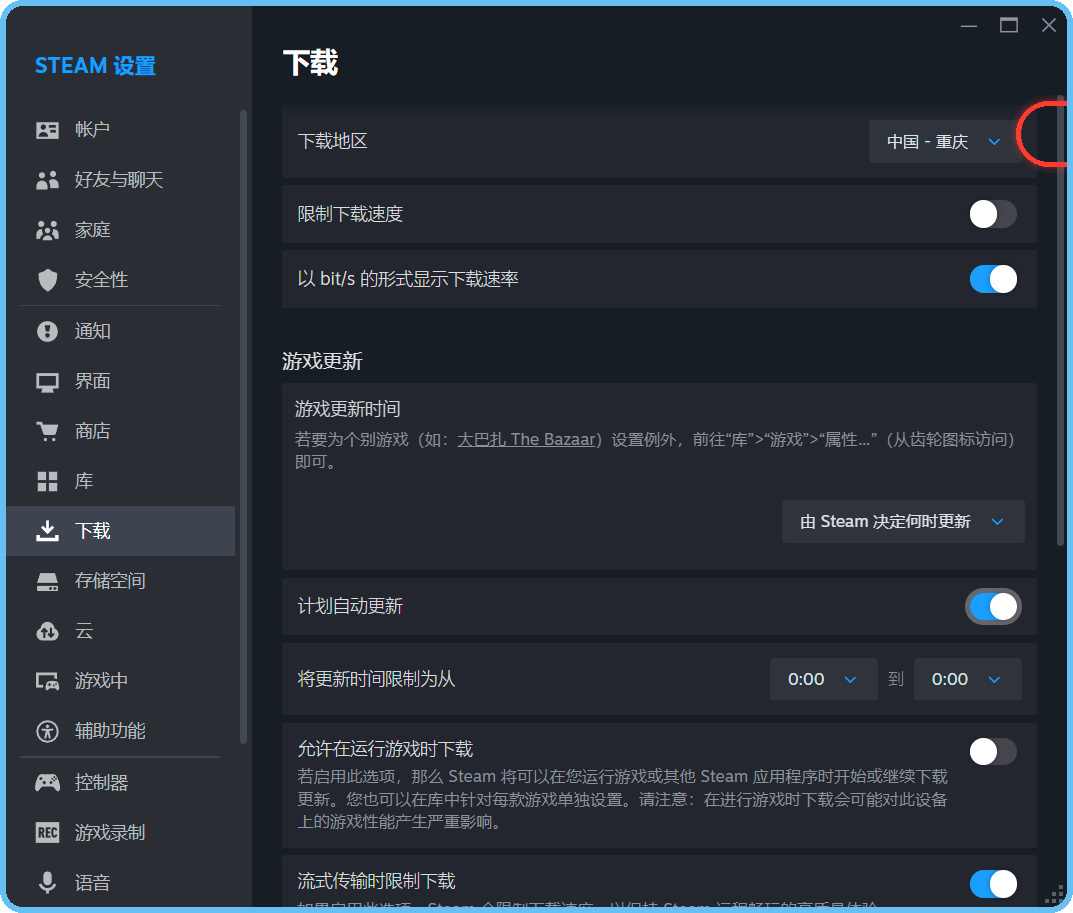Select 界面 in the sidebar
This screenshot has width=1073, height=913.
point(120,381)
